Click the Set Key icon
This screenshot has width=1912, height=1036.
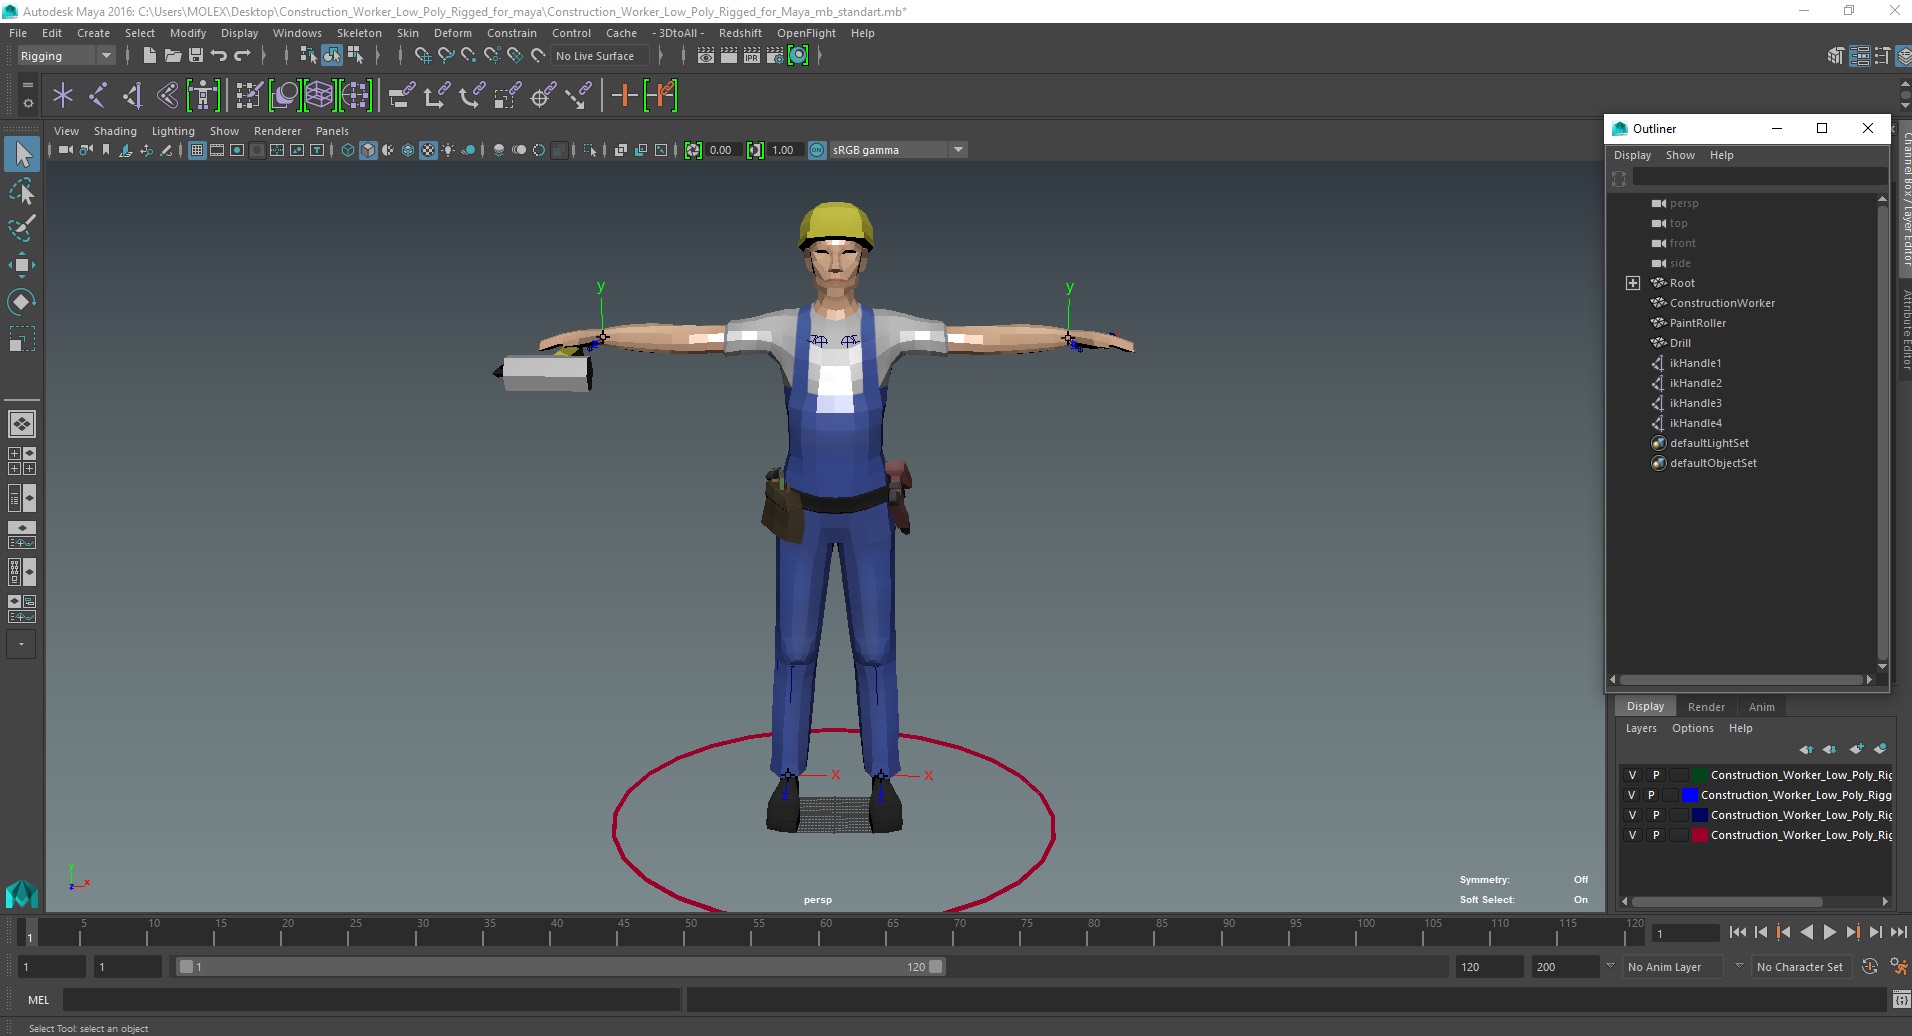coord(625,96)
